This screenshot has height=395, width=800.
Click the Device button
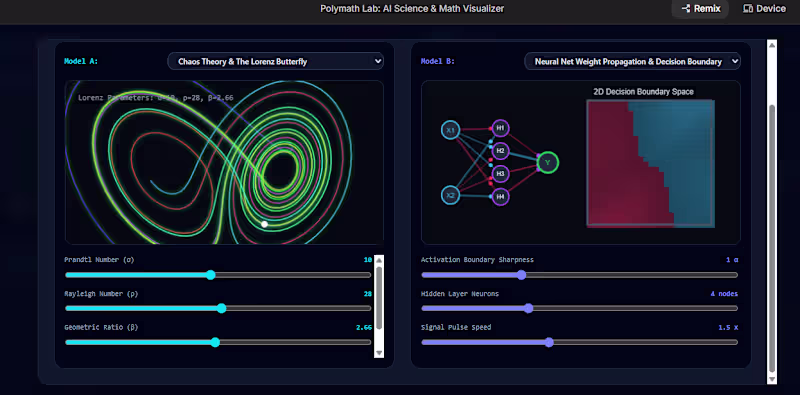tap(764, 9)
